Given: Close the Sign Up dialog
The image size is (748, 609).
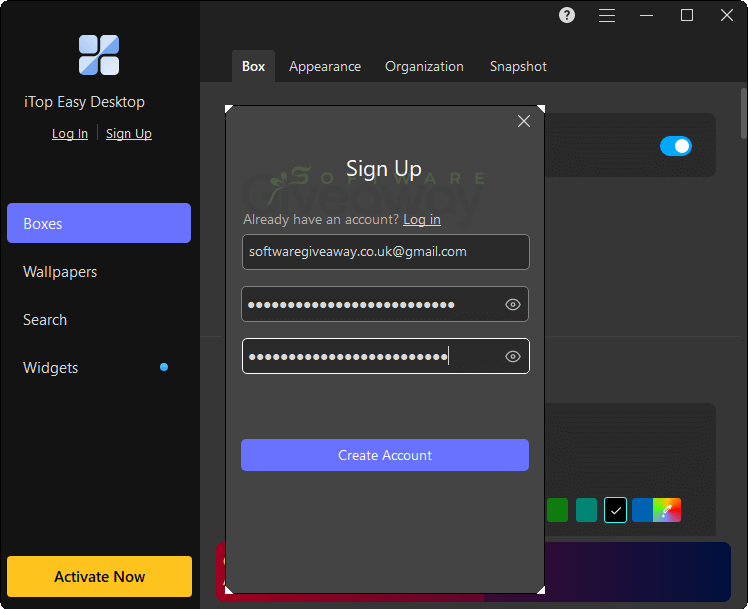Looking at the screenshot, I should [x=524, y=121].
